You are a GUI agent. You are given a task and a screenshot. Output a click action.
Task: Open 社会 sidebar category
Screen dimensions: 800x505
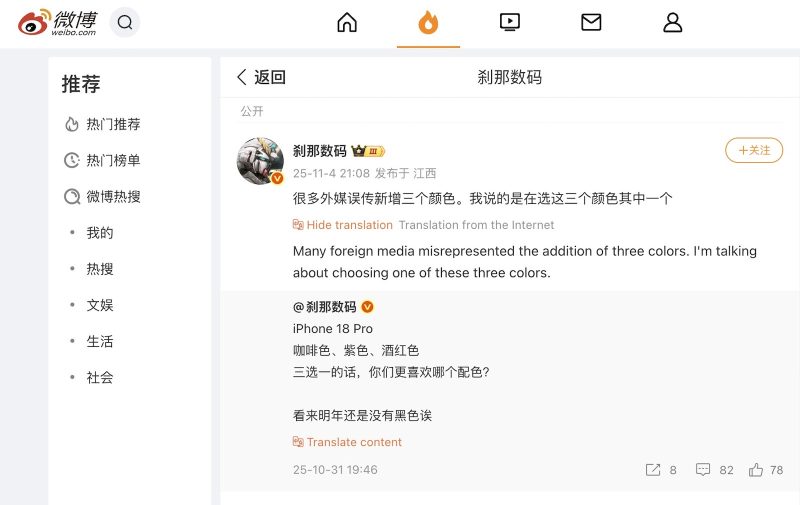(99, 377)
